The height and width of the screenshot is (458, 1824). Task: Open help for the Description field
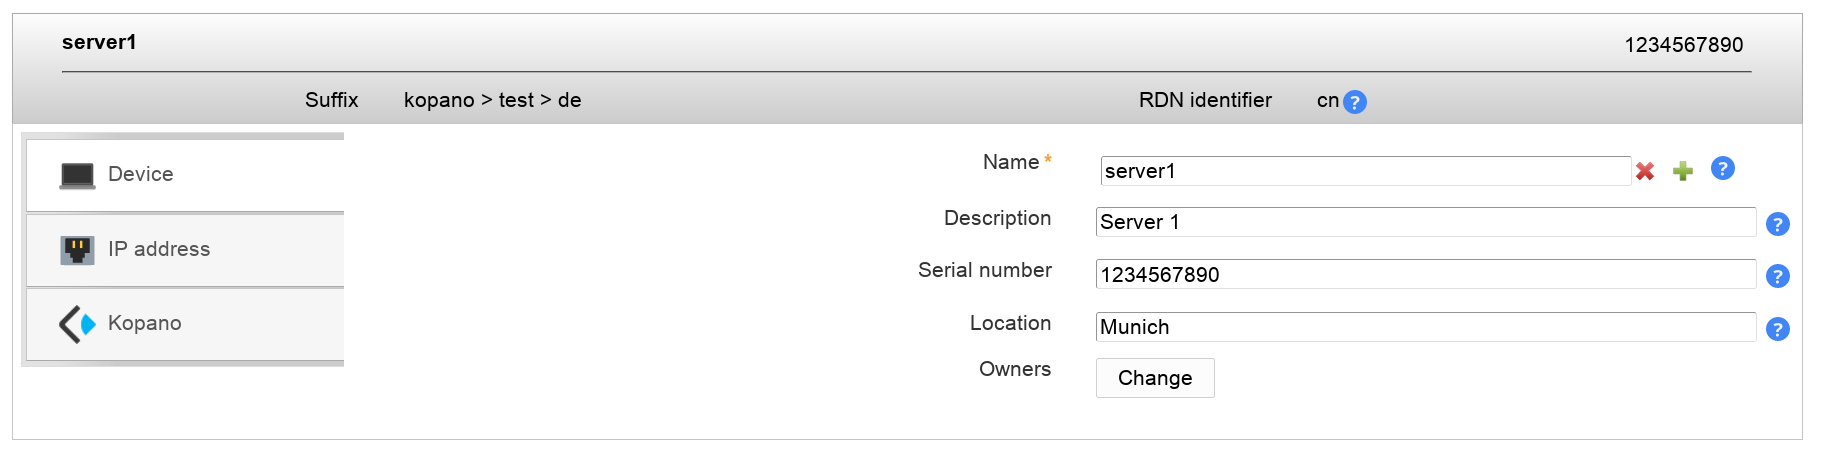pos(1777,224)
